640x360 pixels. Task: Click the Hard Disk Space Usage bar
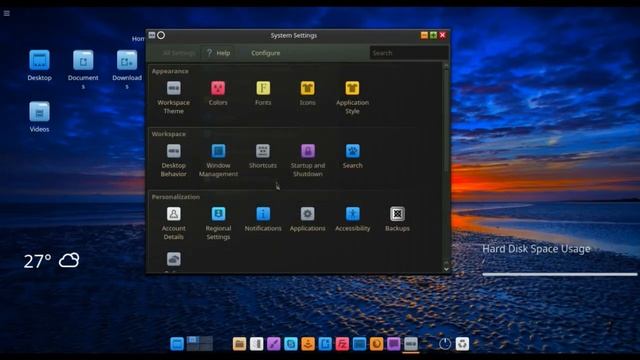pyautogui.click(x=560, y=274)
